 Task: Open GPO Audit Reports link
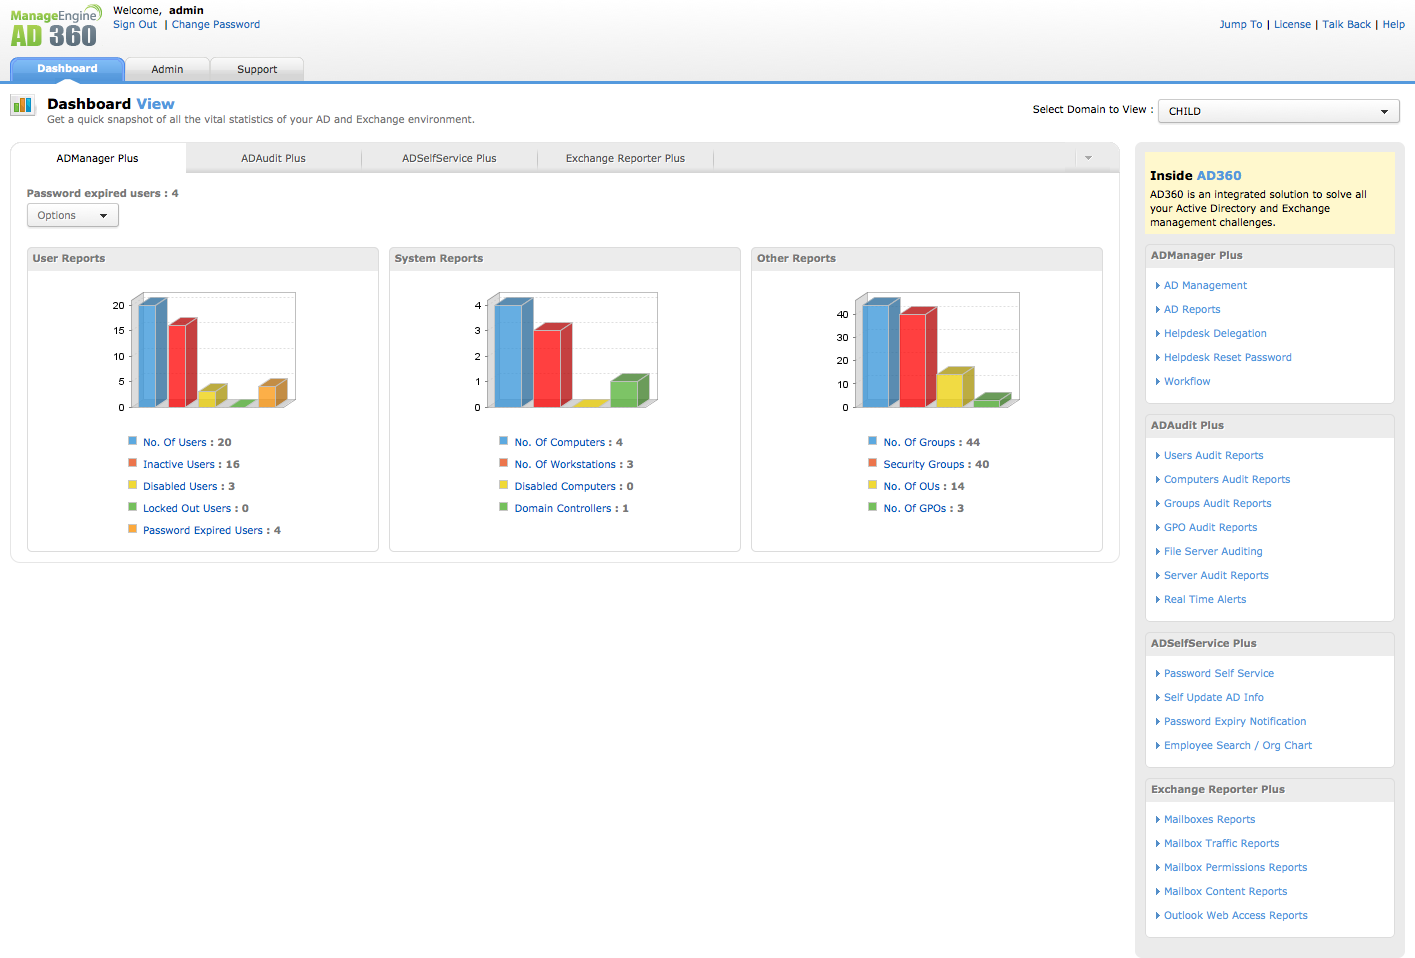click(x=1211, y=527)
